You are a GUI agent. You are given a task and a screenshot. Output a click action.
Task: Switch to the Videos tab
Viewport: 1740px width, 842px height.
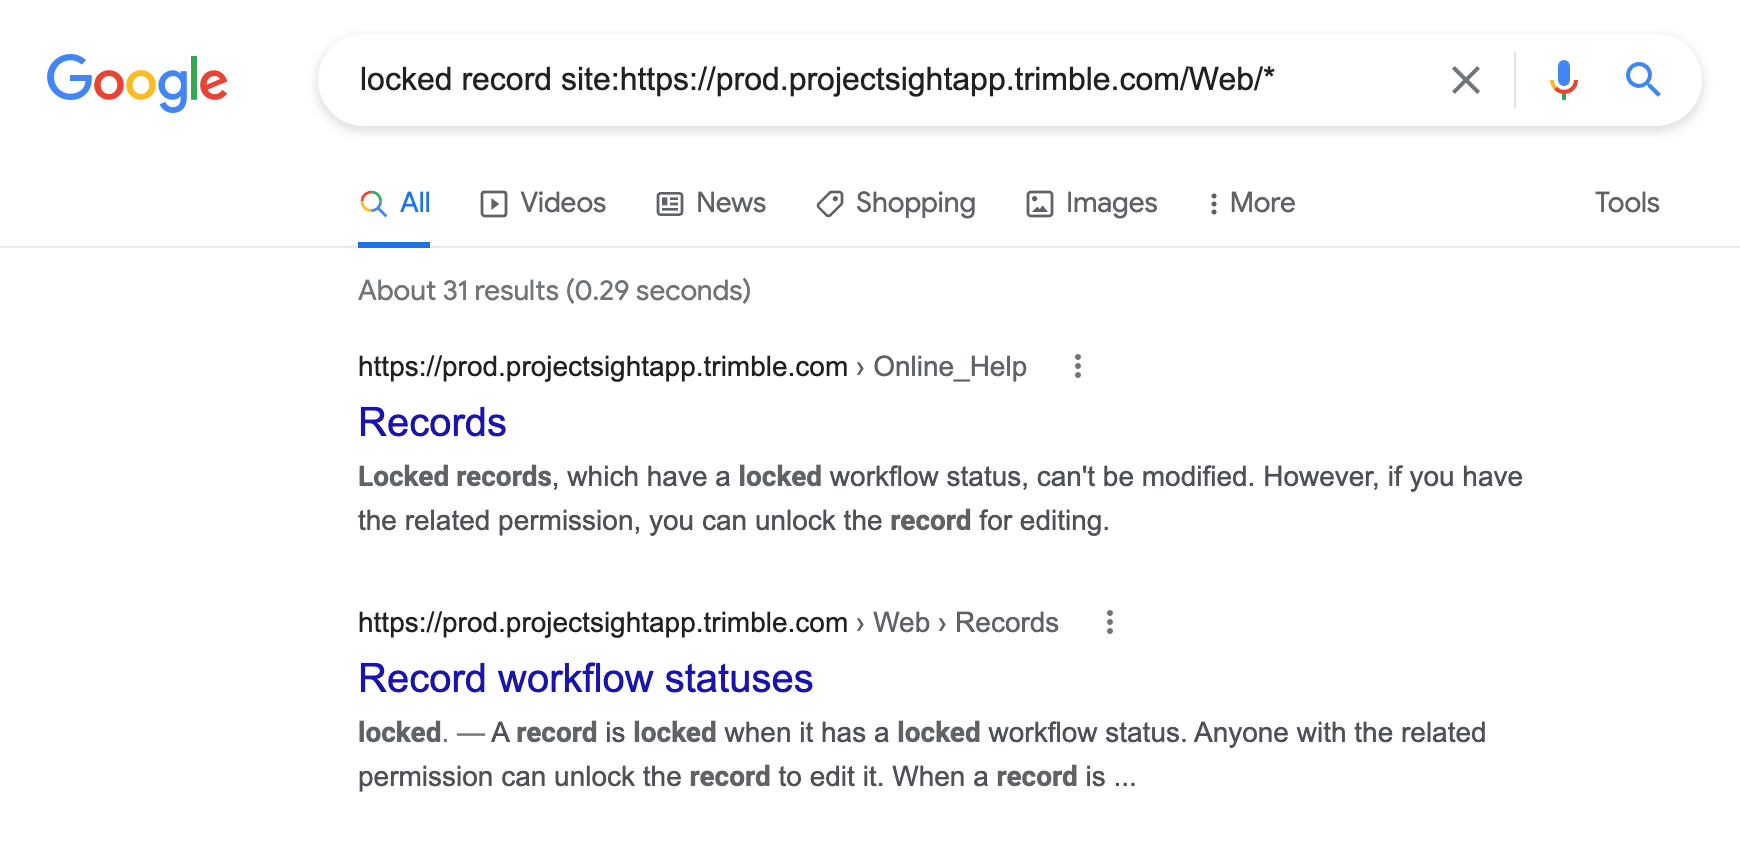coord(543,204)
